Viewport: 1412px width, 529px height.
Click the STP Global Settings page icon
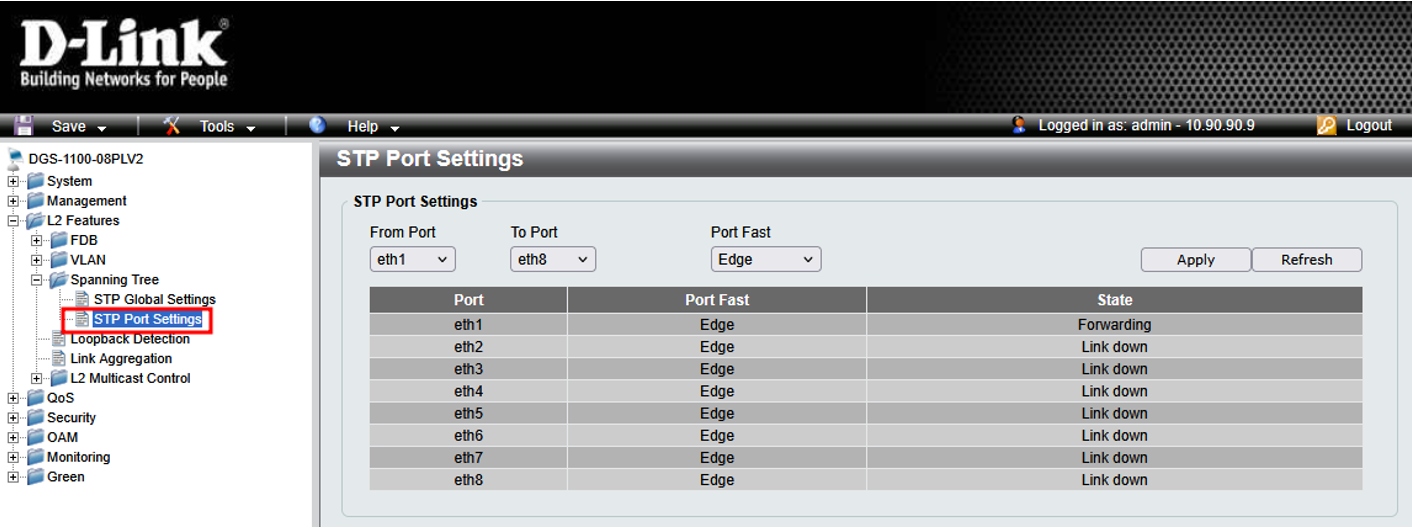(82, 299)
